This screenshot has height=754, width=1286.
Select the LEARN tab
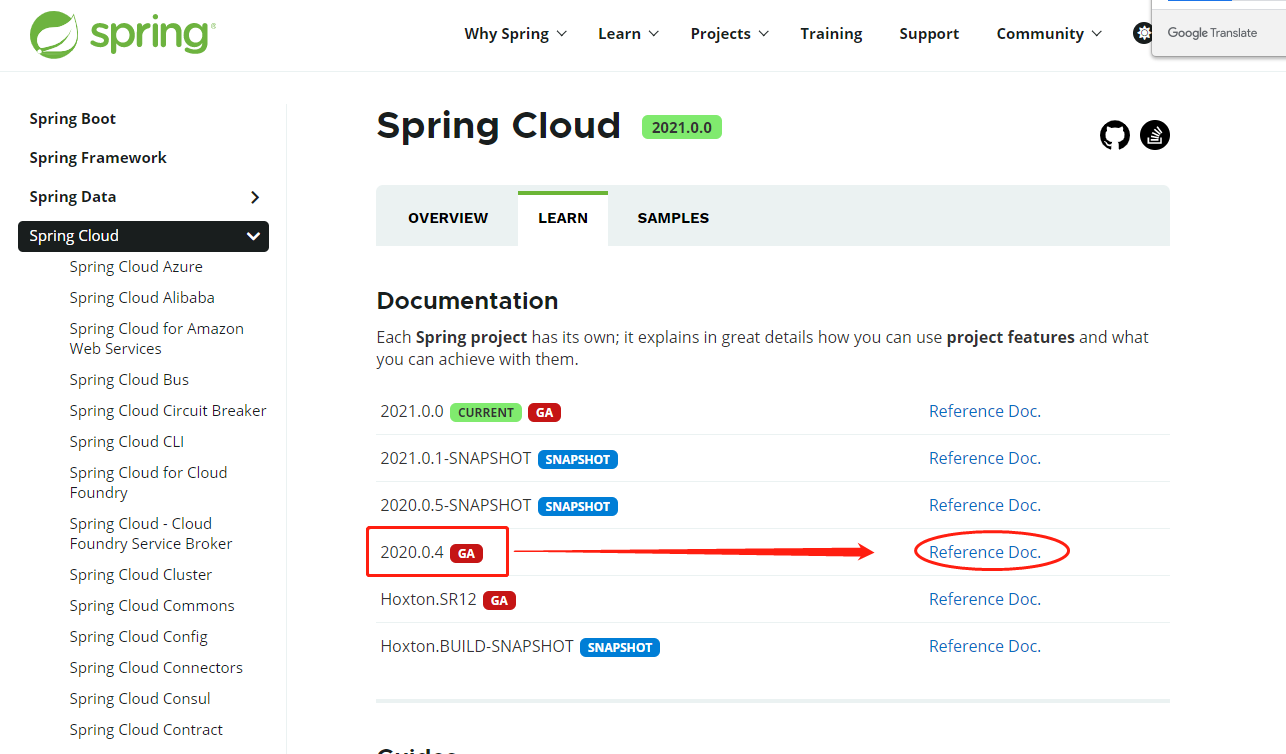[x=563, y=218]
